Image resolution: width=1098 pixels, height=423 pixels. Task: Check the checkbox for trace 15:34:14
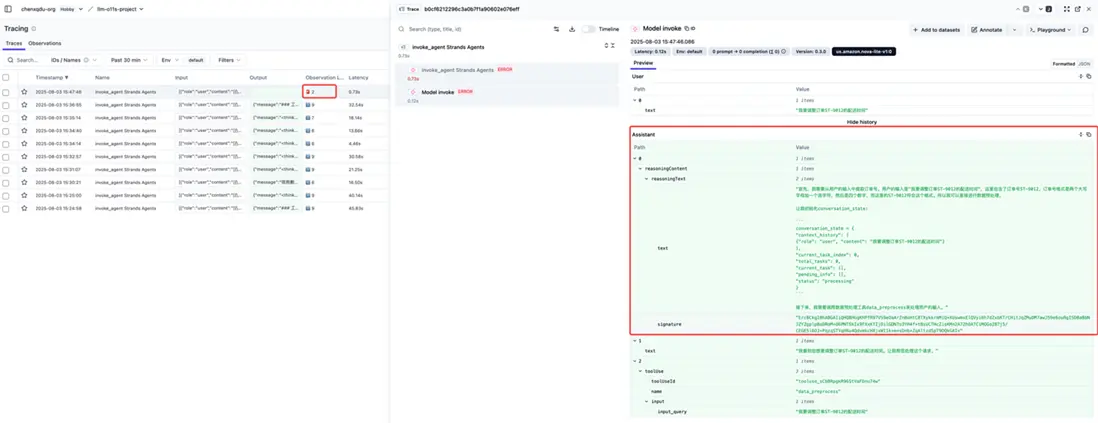tap(6, 144)
